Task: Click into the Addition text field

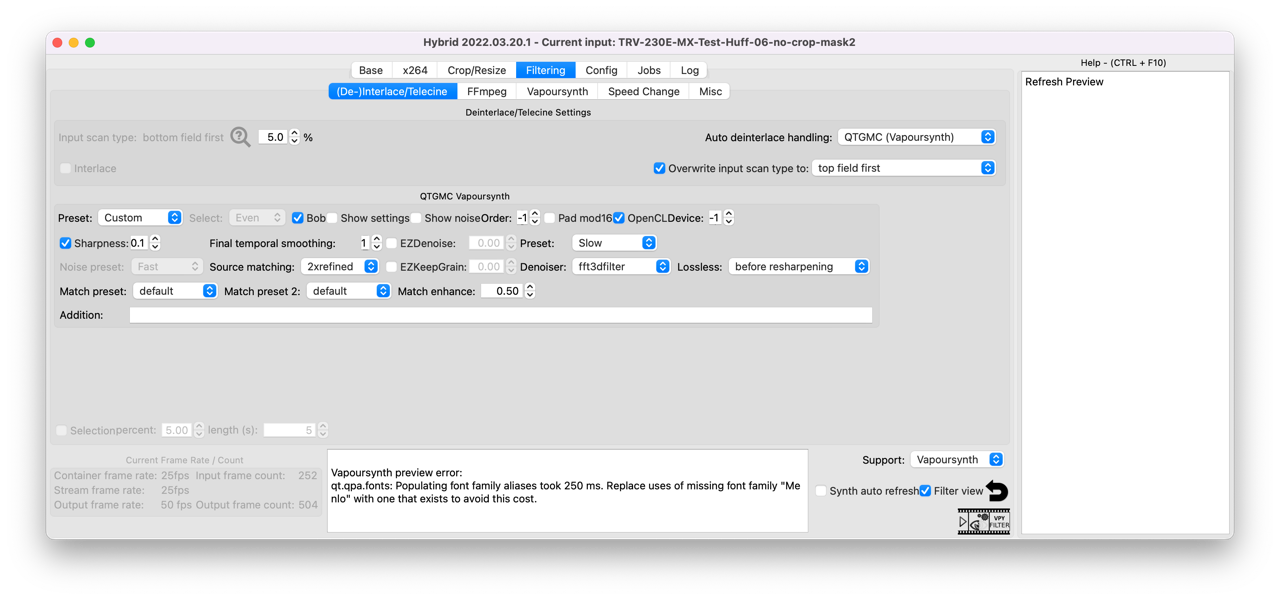Action: [500, 315]
